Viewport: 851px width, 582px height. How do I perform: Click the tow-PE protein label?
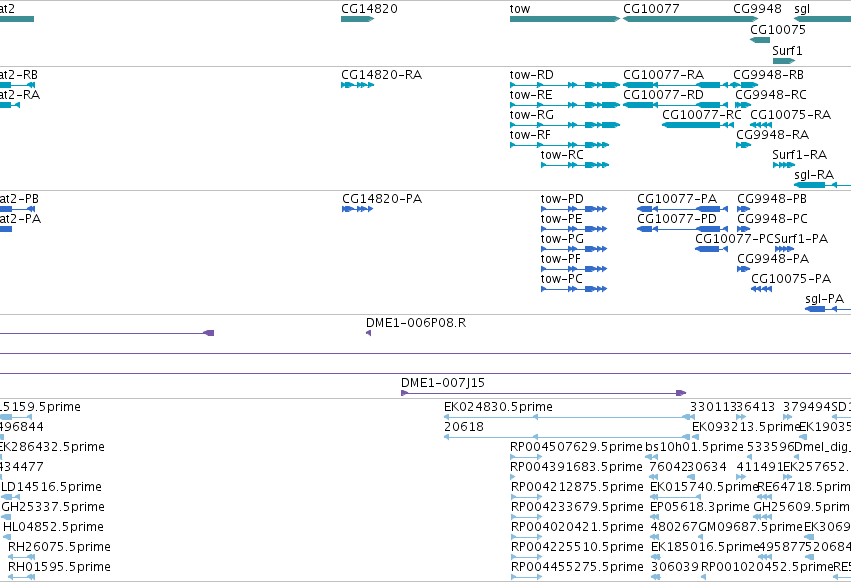click(x=561, y=219)
